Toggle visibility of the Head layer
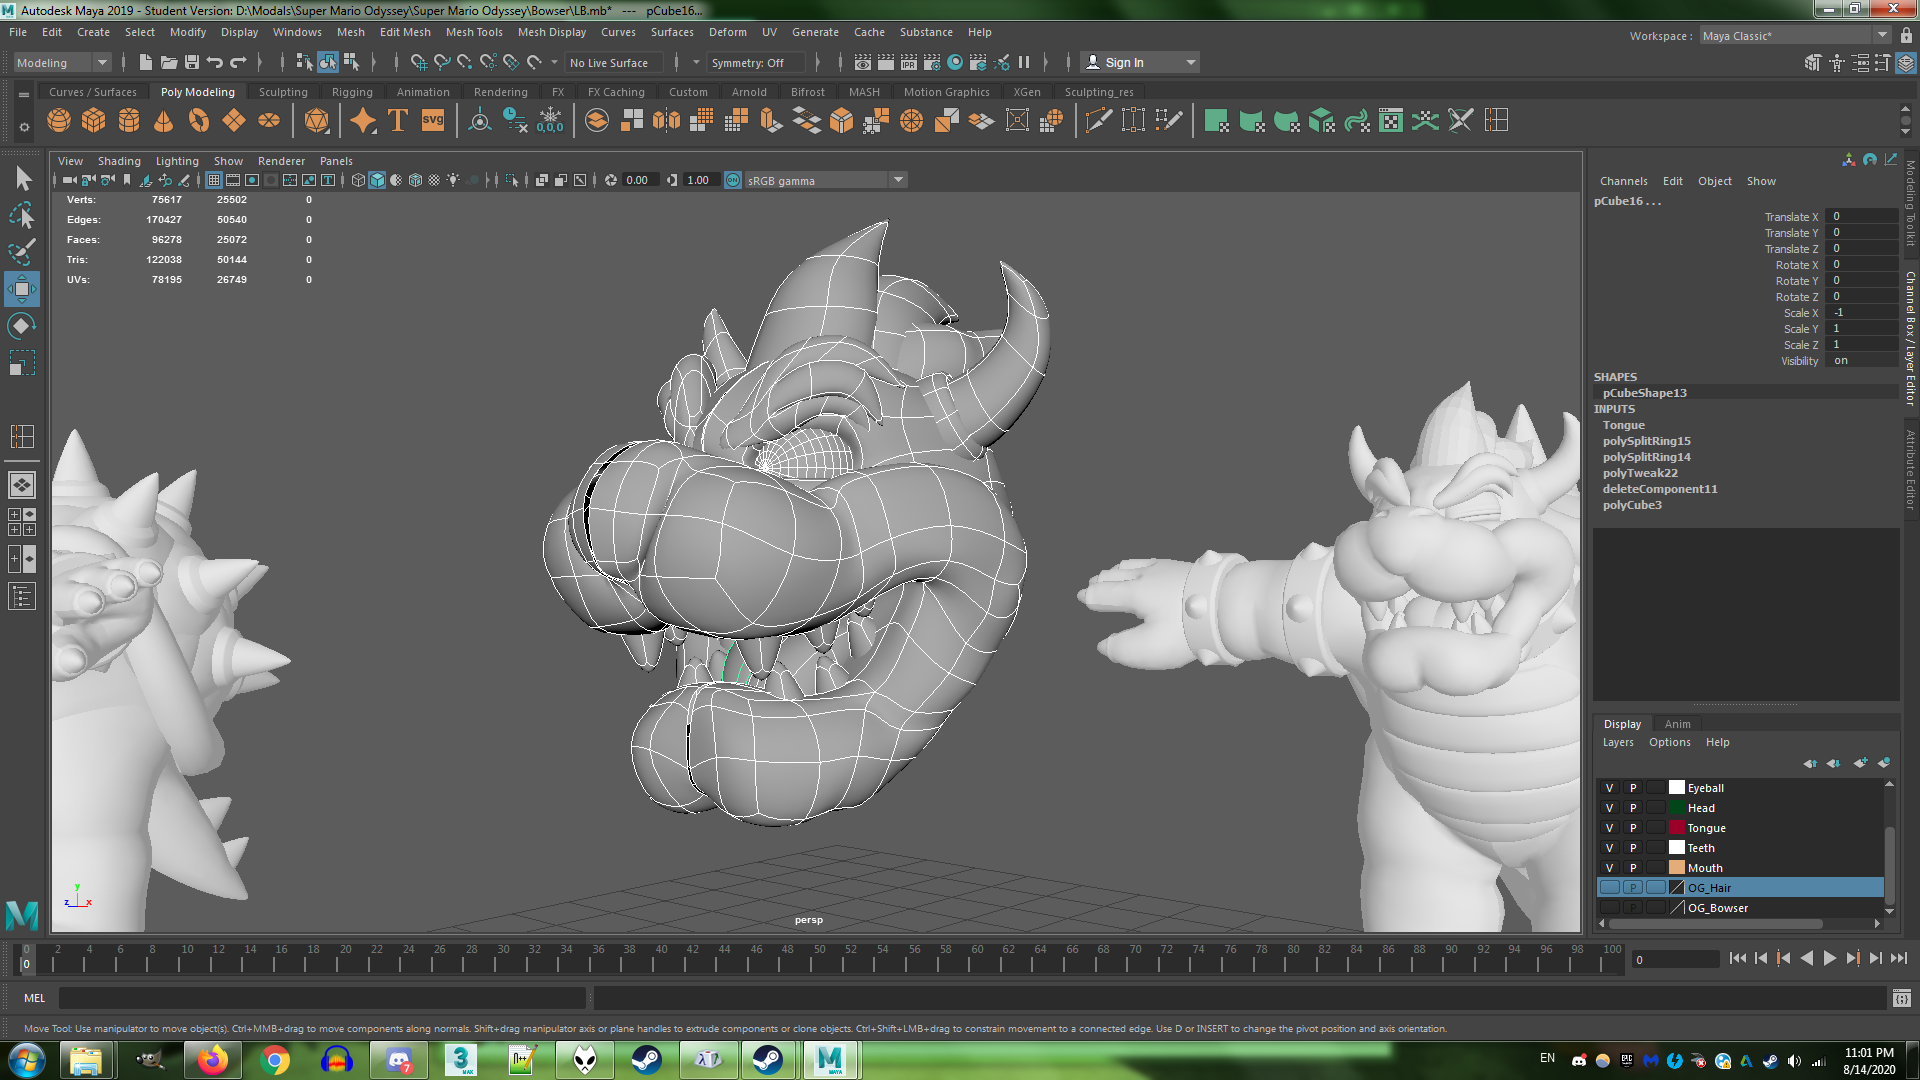This screenshot has height=1080, width=1920. tap(1609, 808)
